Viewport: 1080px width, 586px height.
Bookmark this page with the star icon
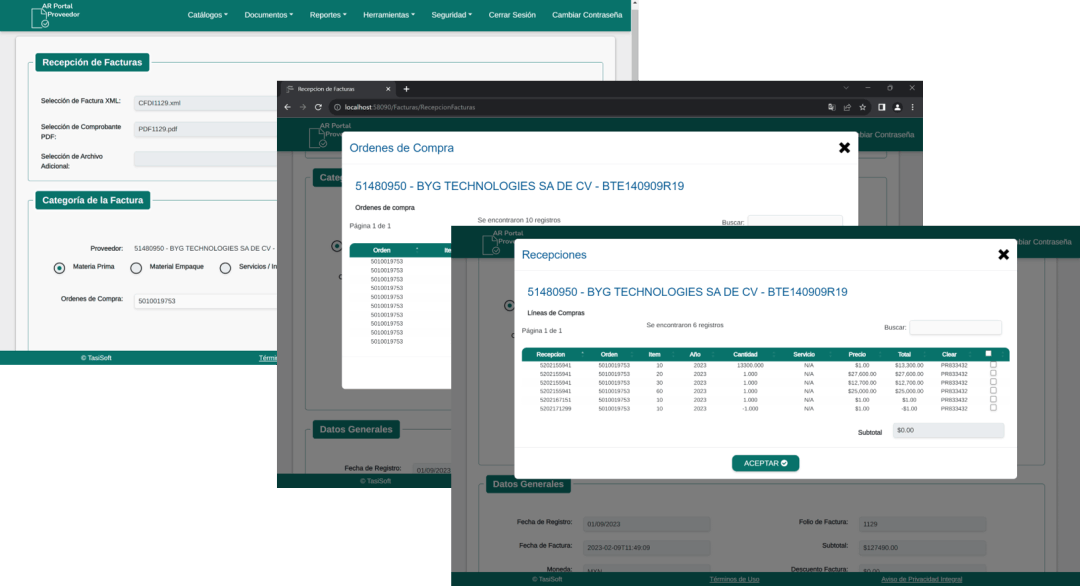tap(862, 107)
